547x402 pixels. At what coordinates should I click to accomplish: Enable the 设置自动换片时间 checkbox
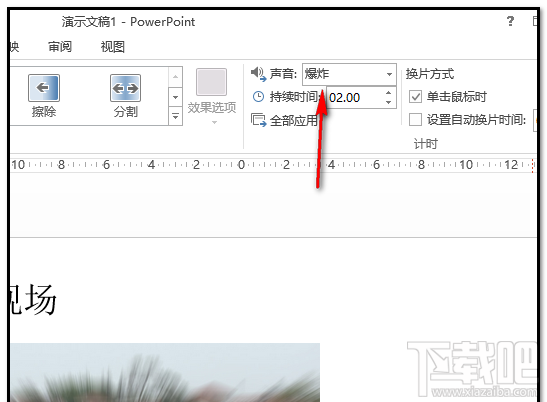coord(415,120)
